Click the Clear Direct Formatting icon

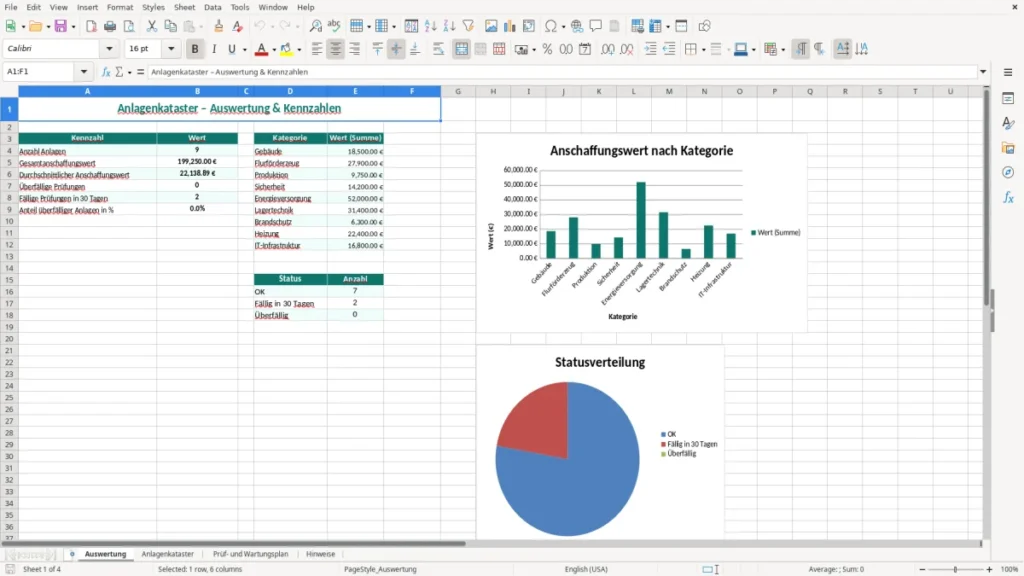(238, 26)
